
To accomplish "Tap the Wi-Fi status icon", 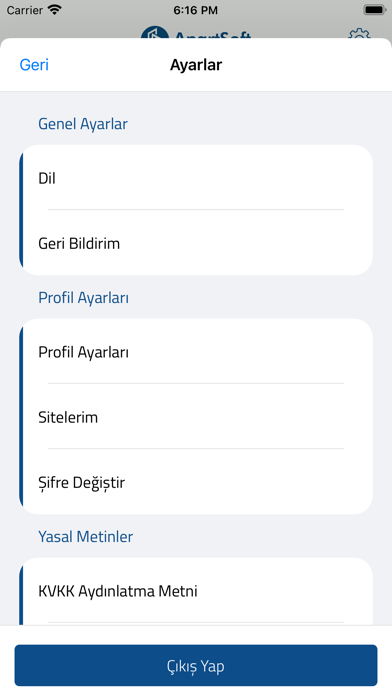I will tap(55, 10).
